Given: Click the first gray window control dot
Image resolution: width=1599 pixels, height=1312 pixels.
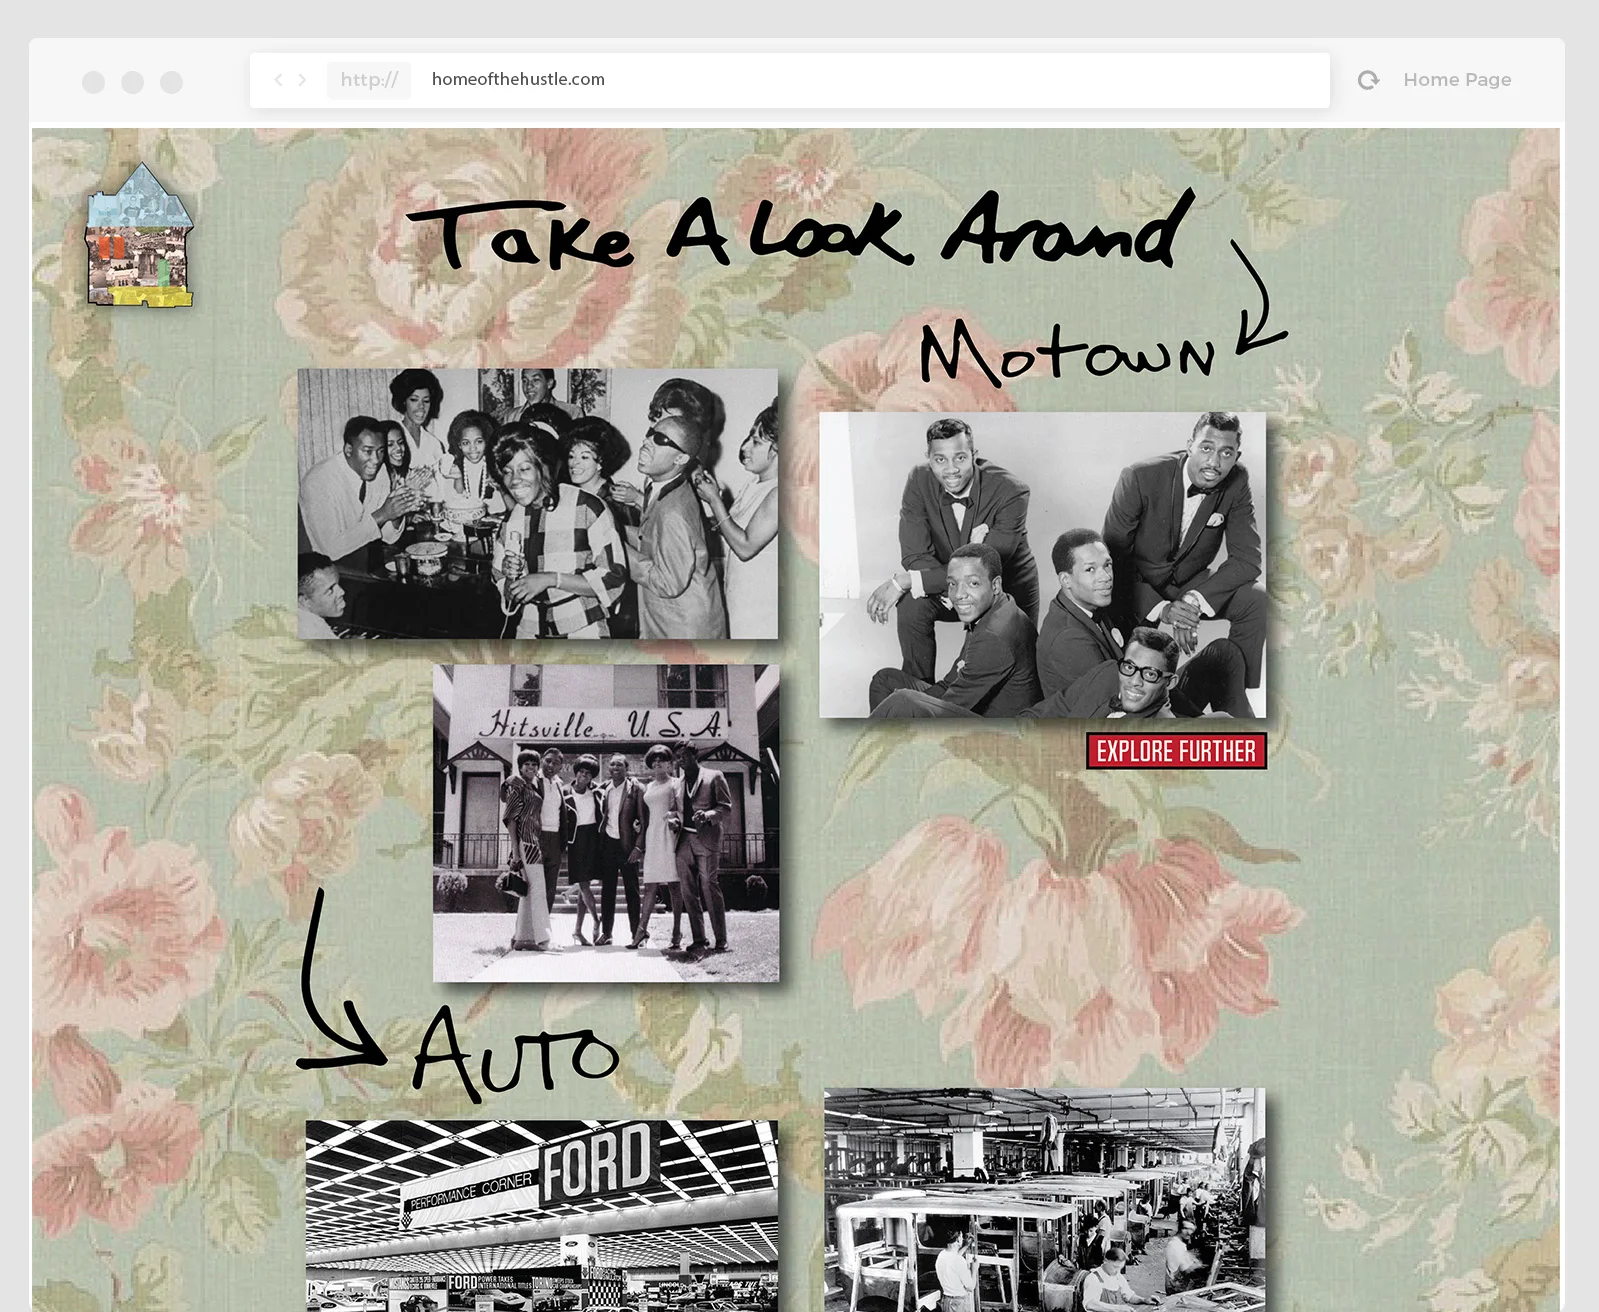Looking at the screenshot, I should (93, 82).
